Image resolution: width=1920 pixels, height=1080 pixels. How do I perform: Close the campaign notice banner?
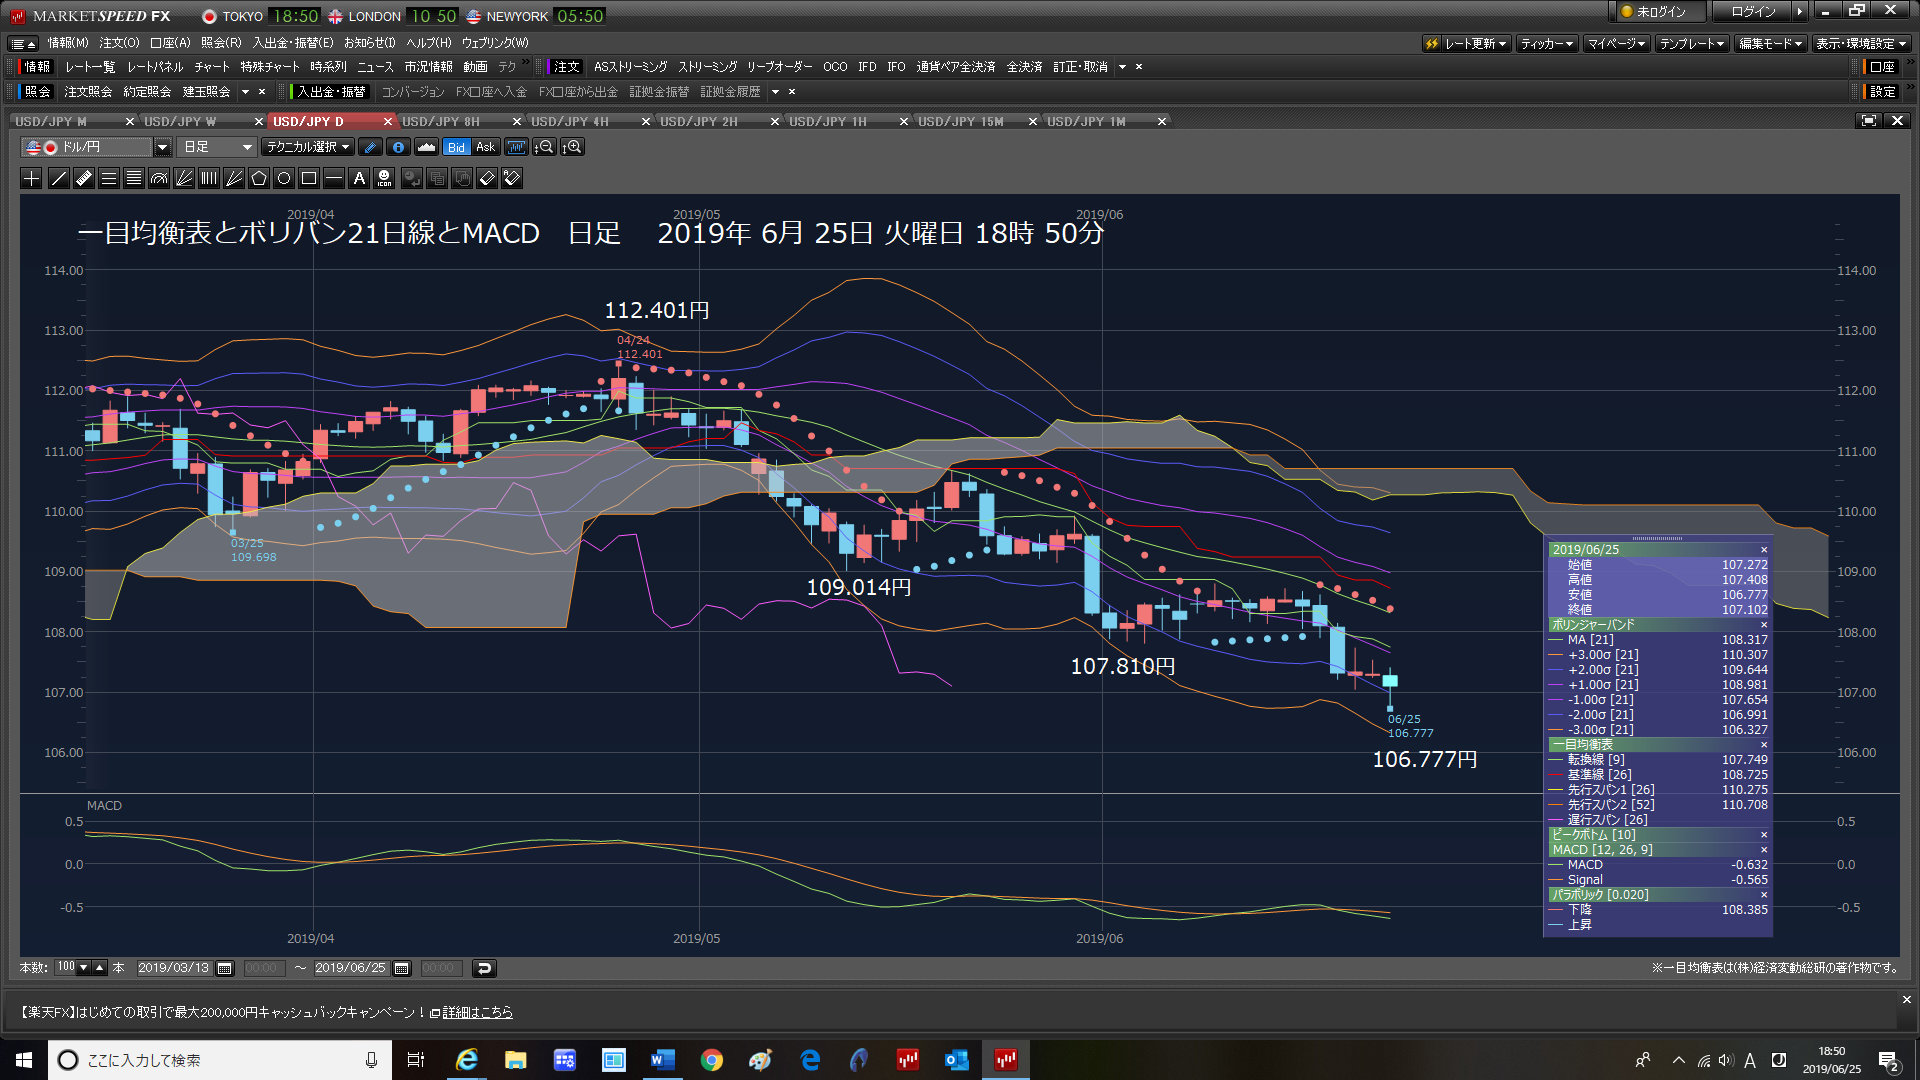1906,999
